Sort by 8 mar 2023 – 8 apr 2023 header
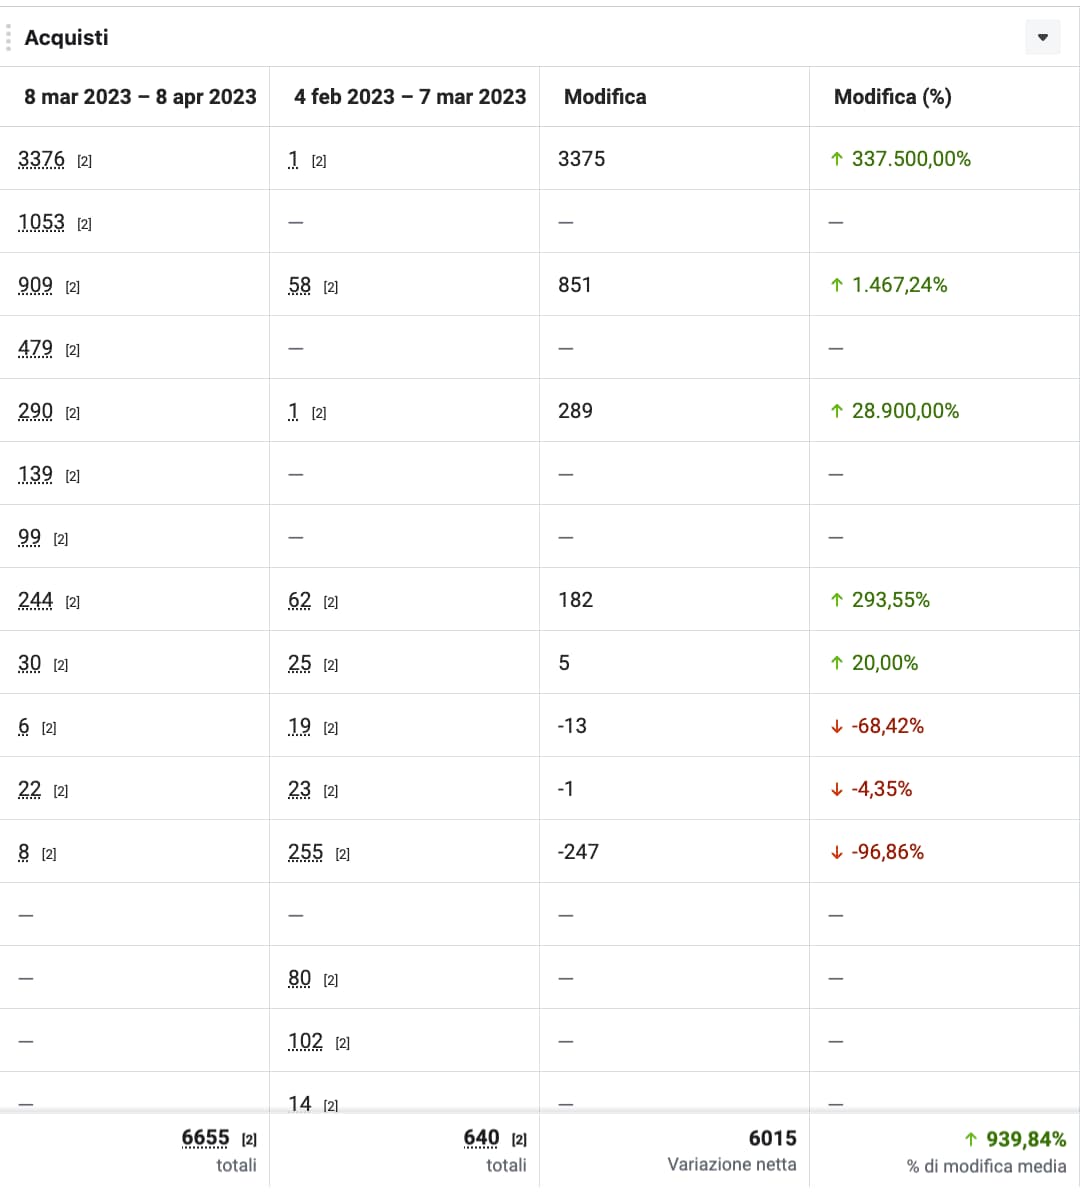Viewport: 1080px width, 1192px height. point(140,97)
